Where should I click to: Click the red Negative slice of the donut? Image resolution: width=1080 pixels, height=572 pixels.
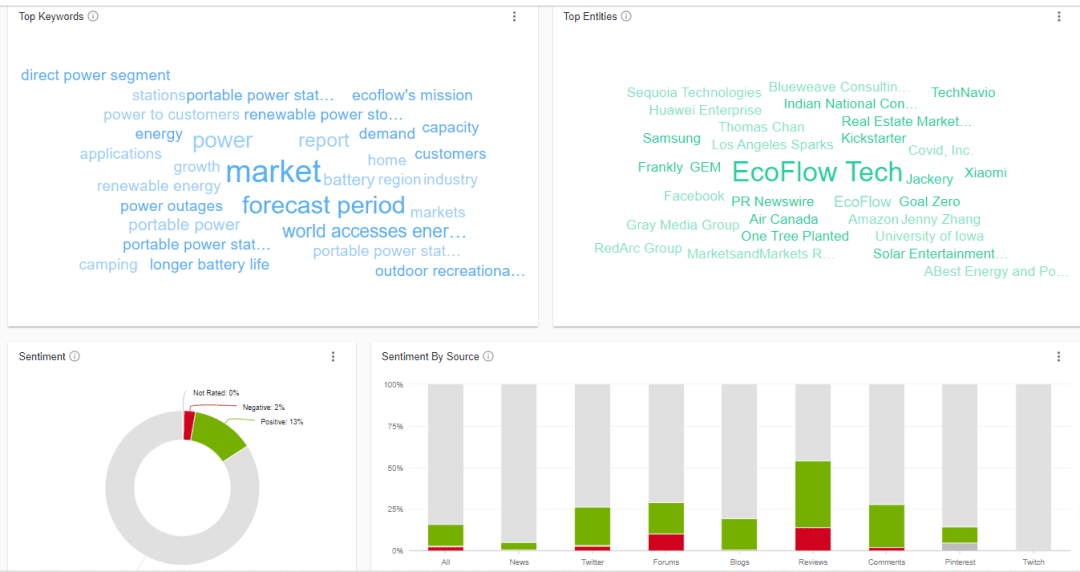point(189,425)
